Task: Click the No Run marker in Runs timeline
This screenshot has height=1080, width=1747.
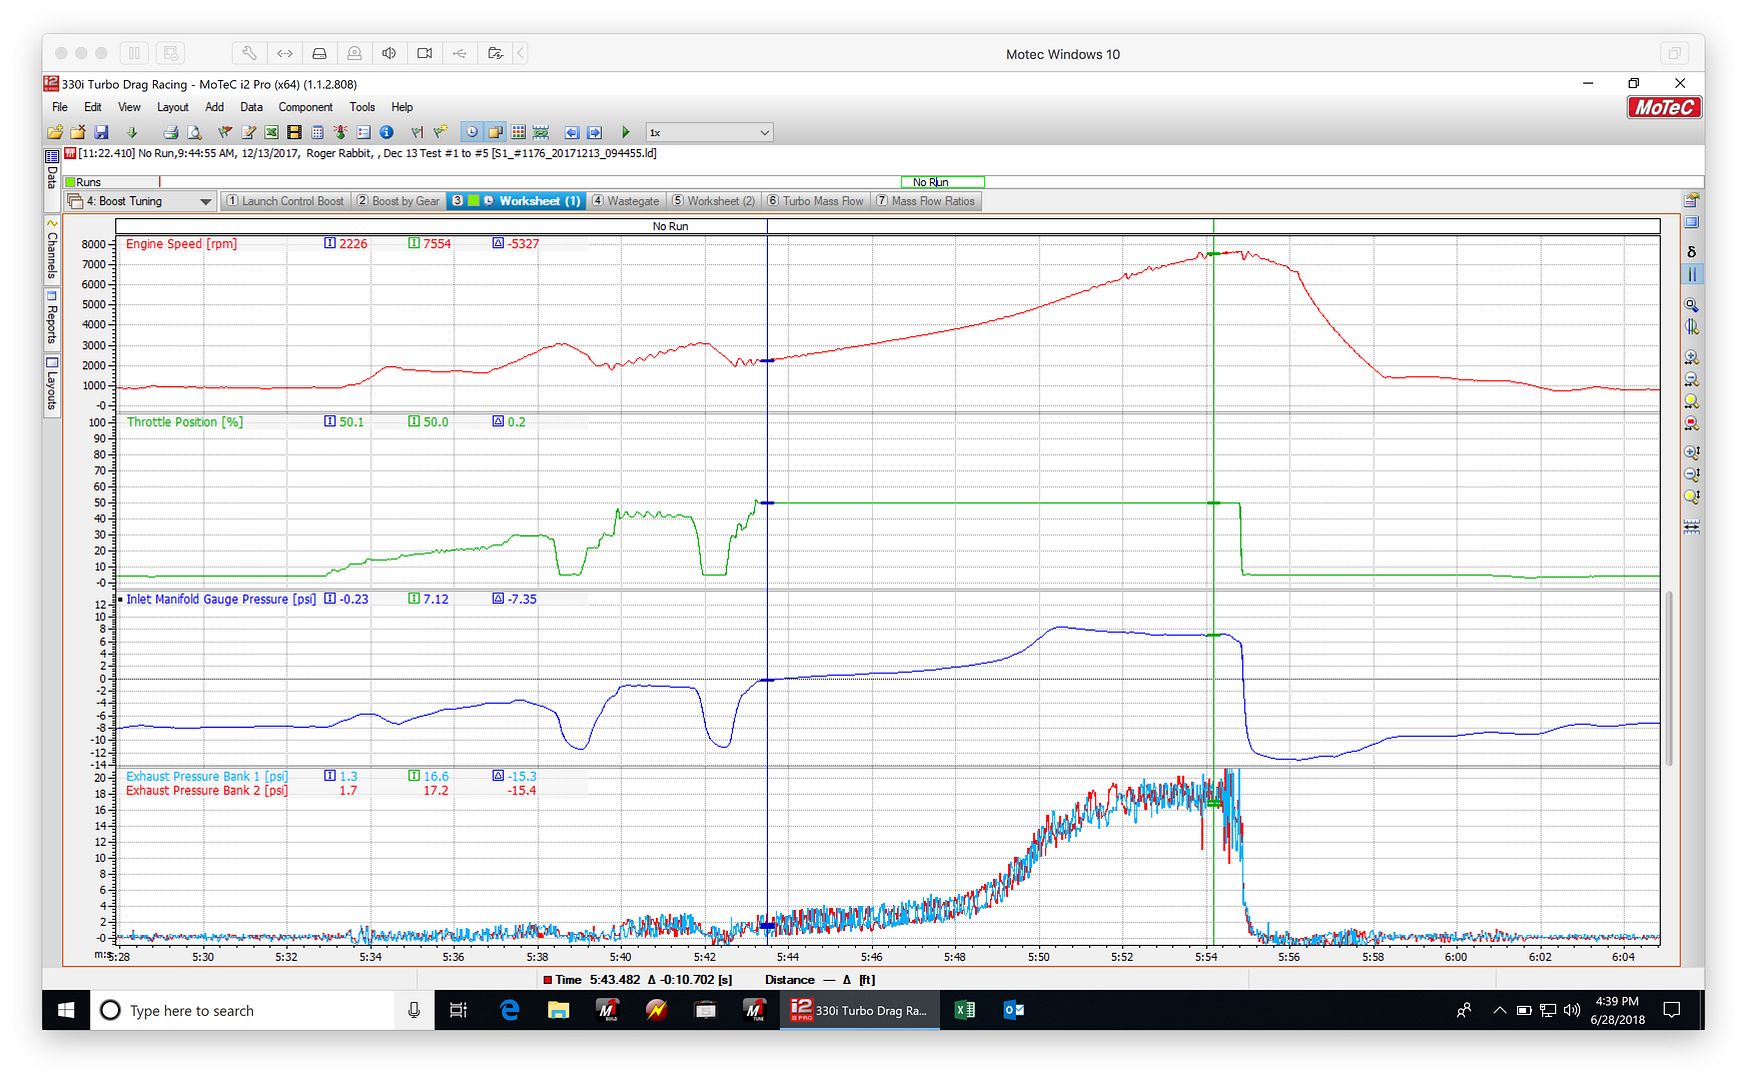Action: (x=942, y=182)
